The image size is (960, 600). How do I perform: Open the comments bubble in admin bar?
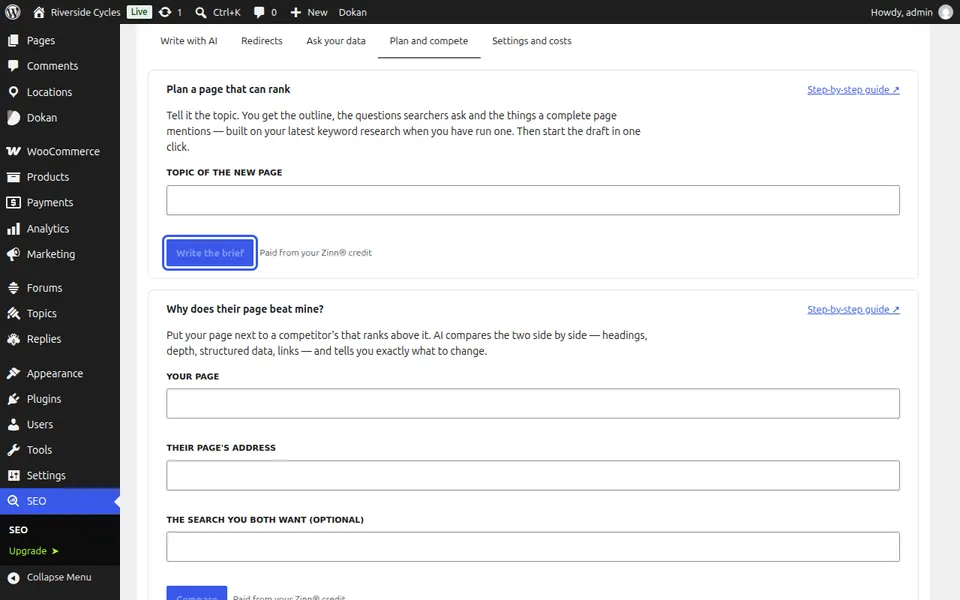click(260, 12)
